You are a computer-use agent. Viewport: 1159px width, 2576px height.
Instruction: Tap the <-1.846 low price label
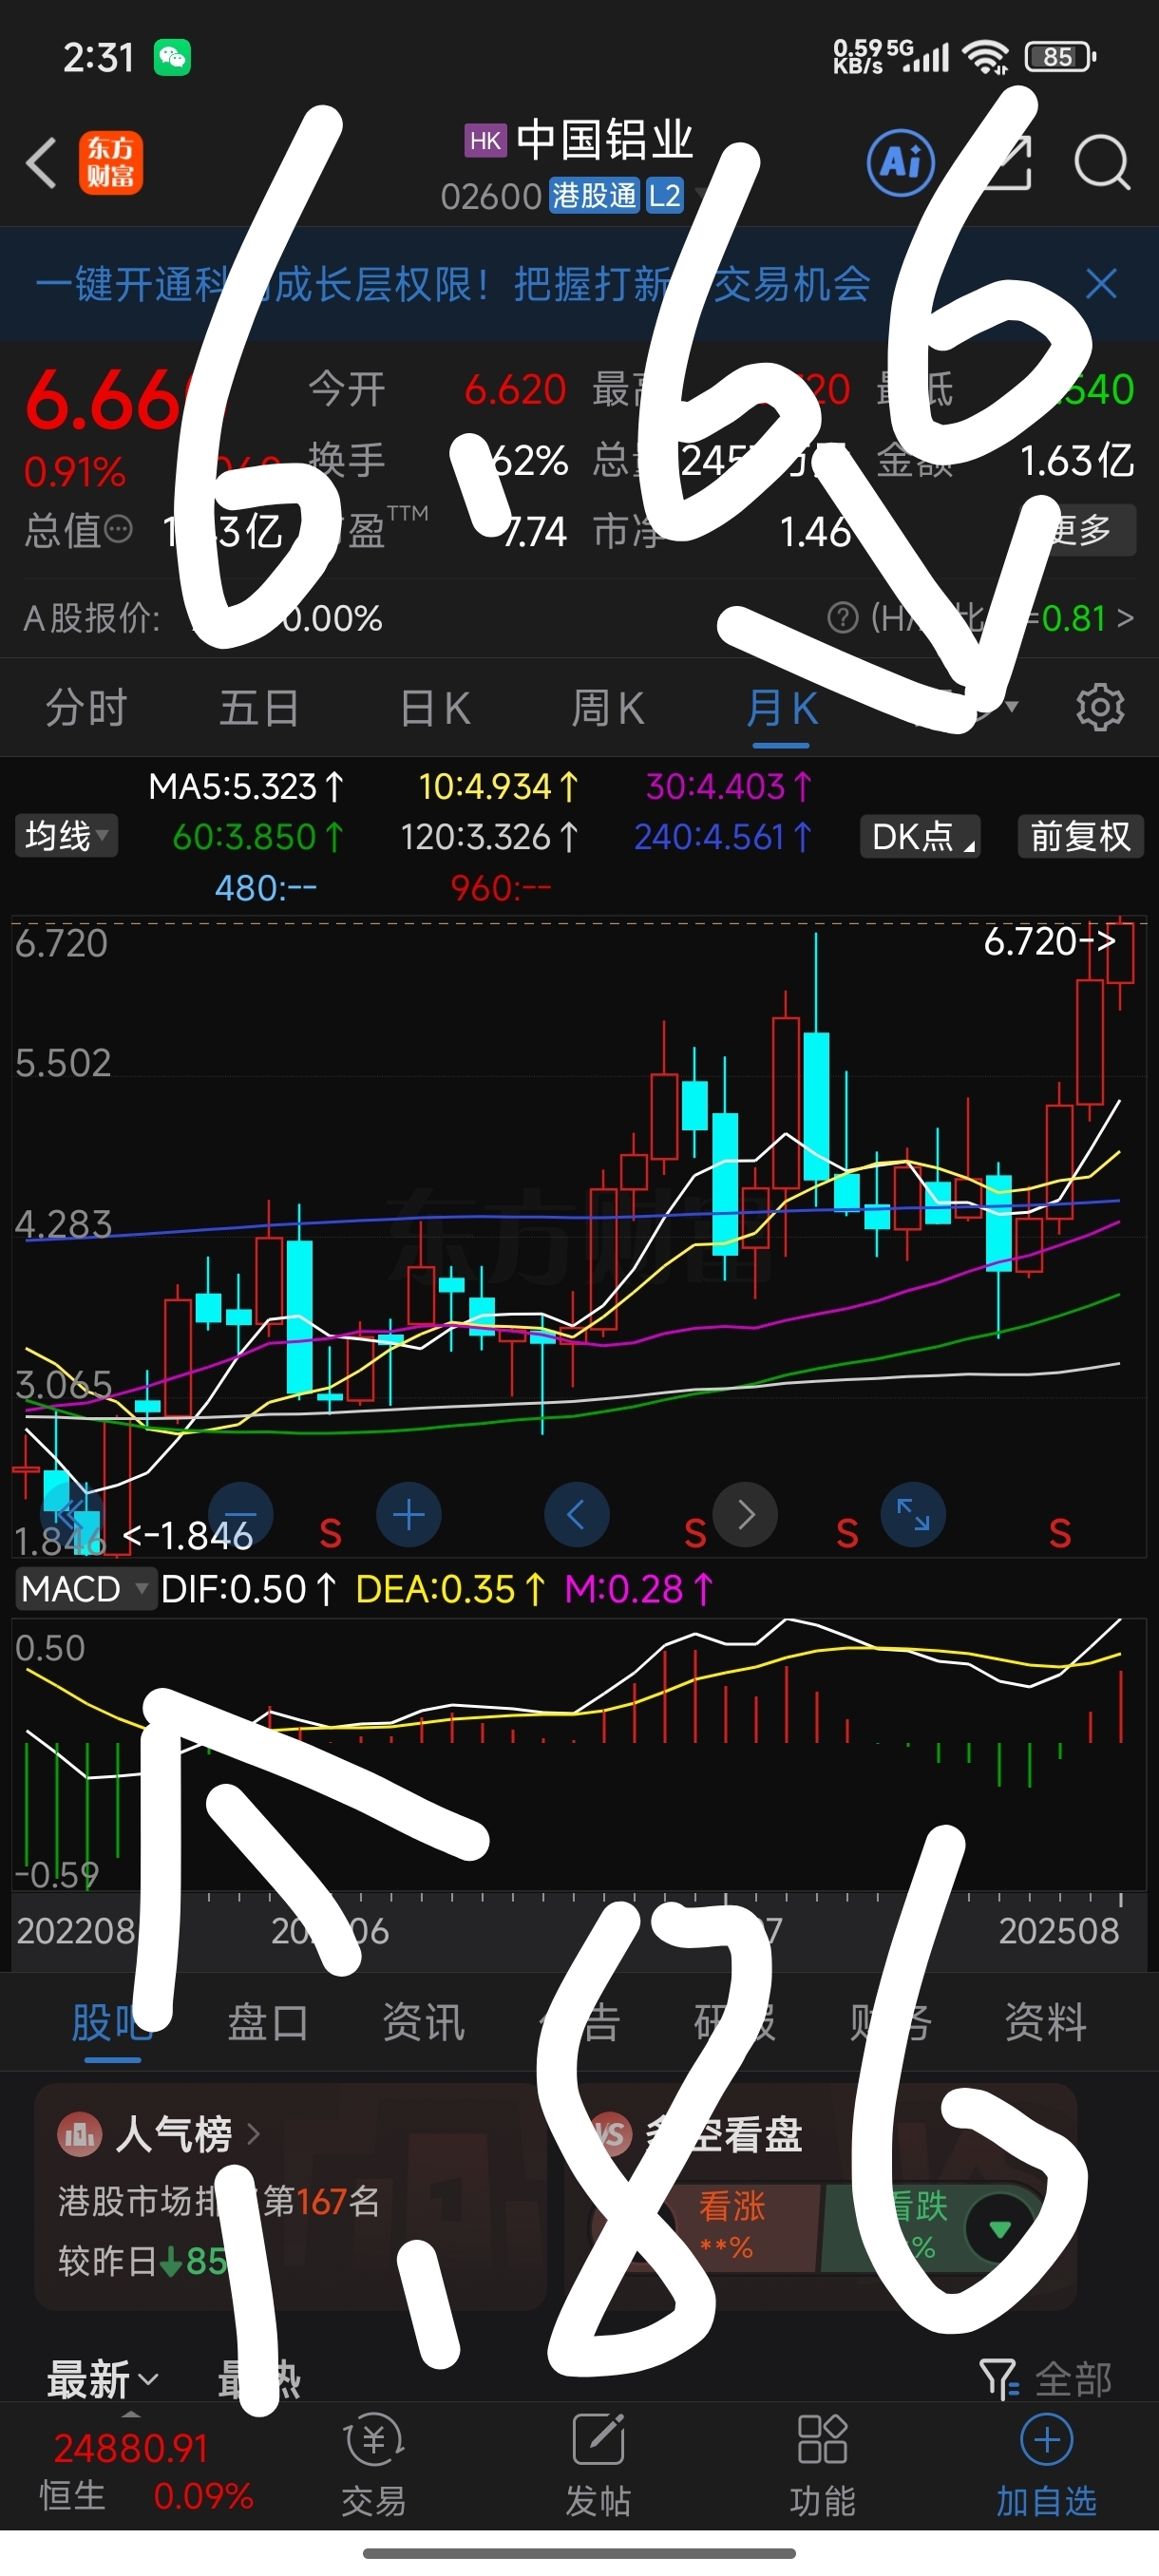[188, 1536]
